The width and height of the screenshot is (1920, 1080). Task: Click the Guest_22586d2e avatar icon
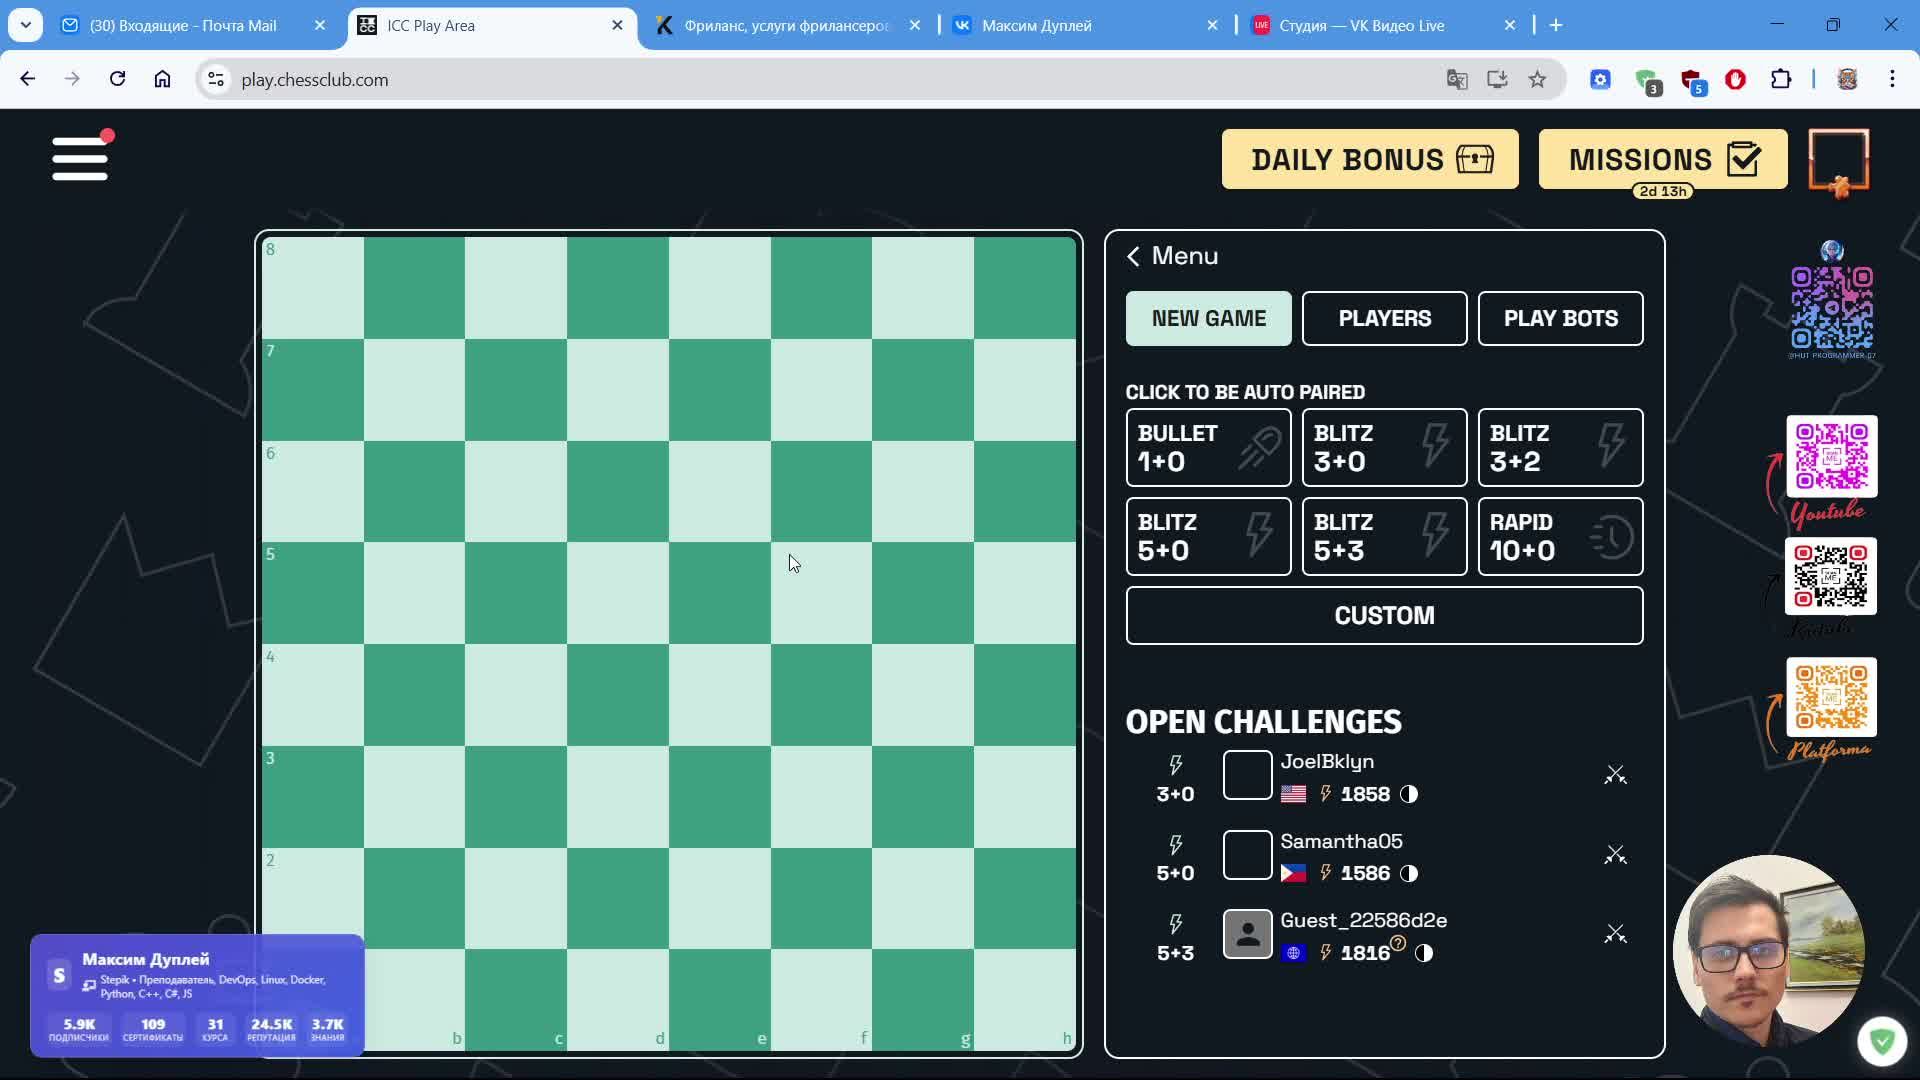tap(1247, 934)
